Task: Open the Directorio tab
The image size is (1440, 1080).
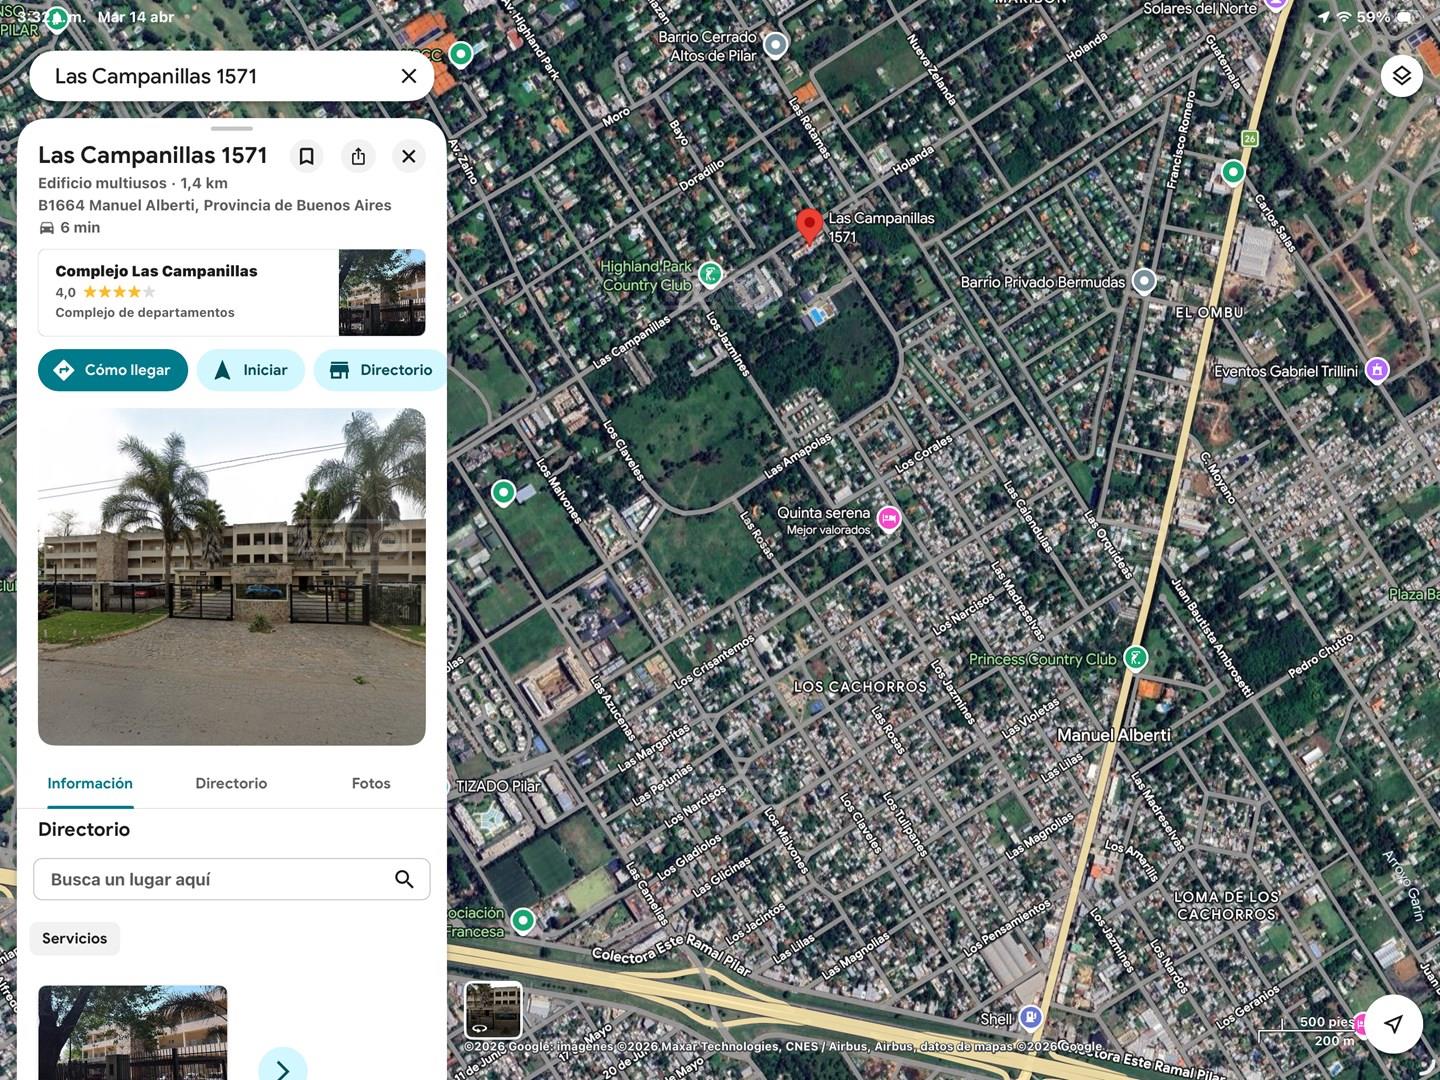Action: [x=231, y=784]
